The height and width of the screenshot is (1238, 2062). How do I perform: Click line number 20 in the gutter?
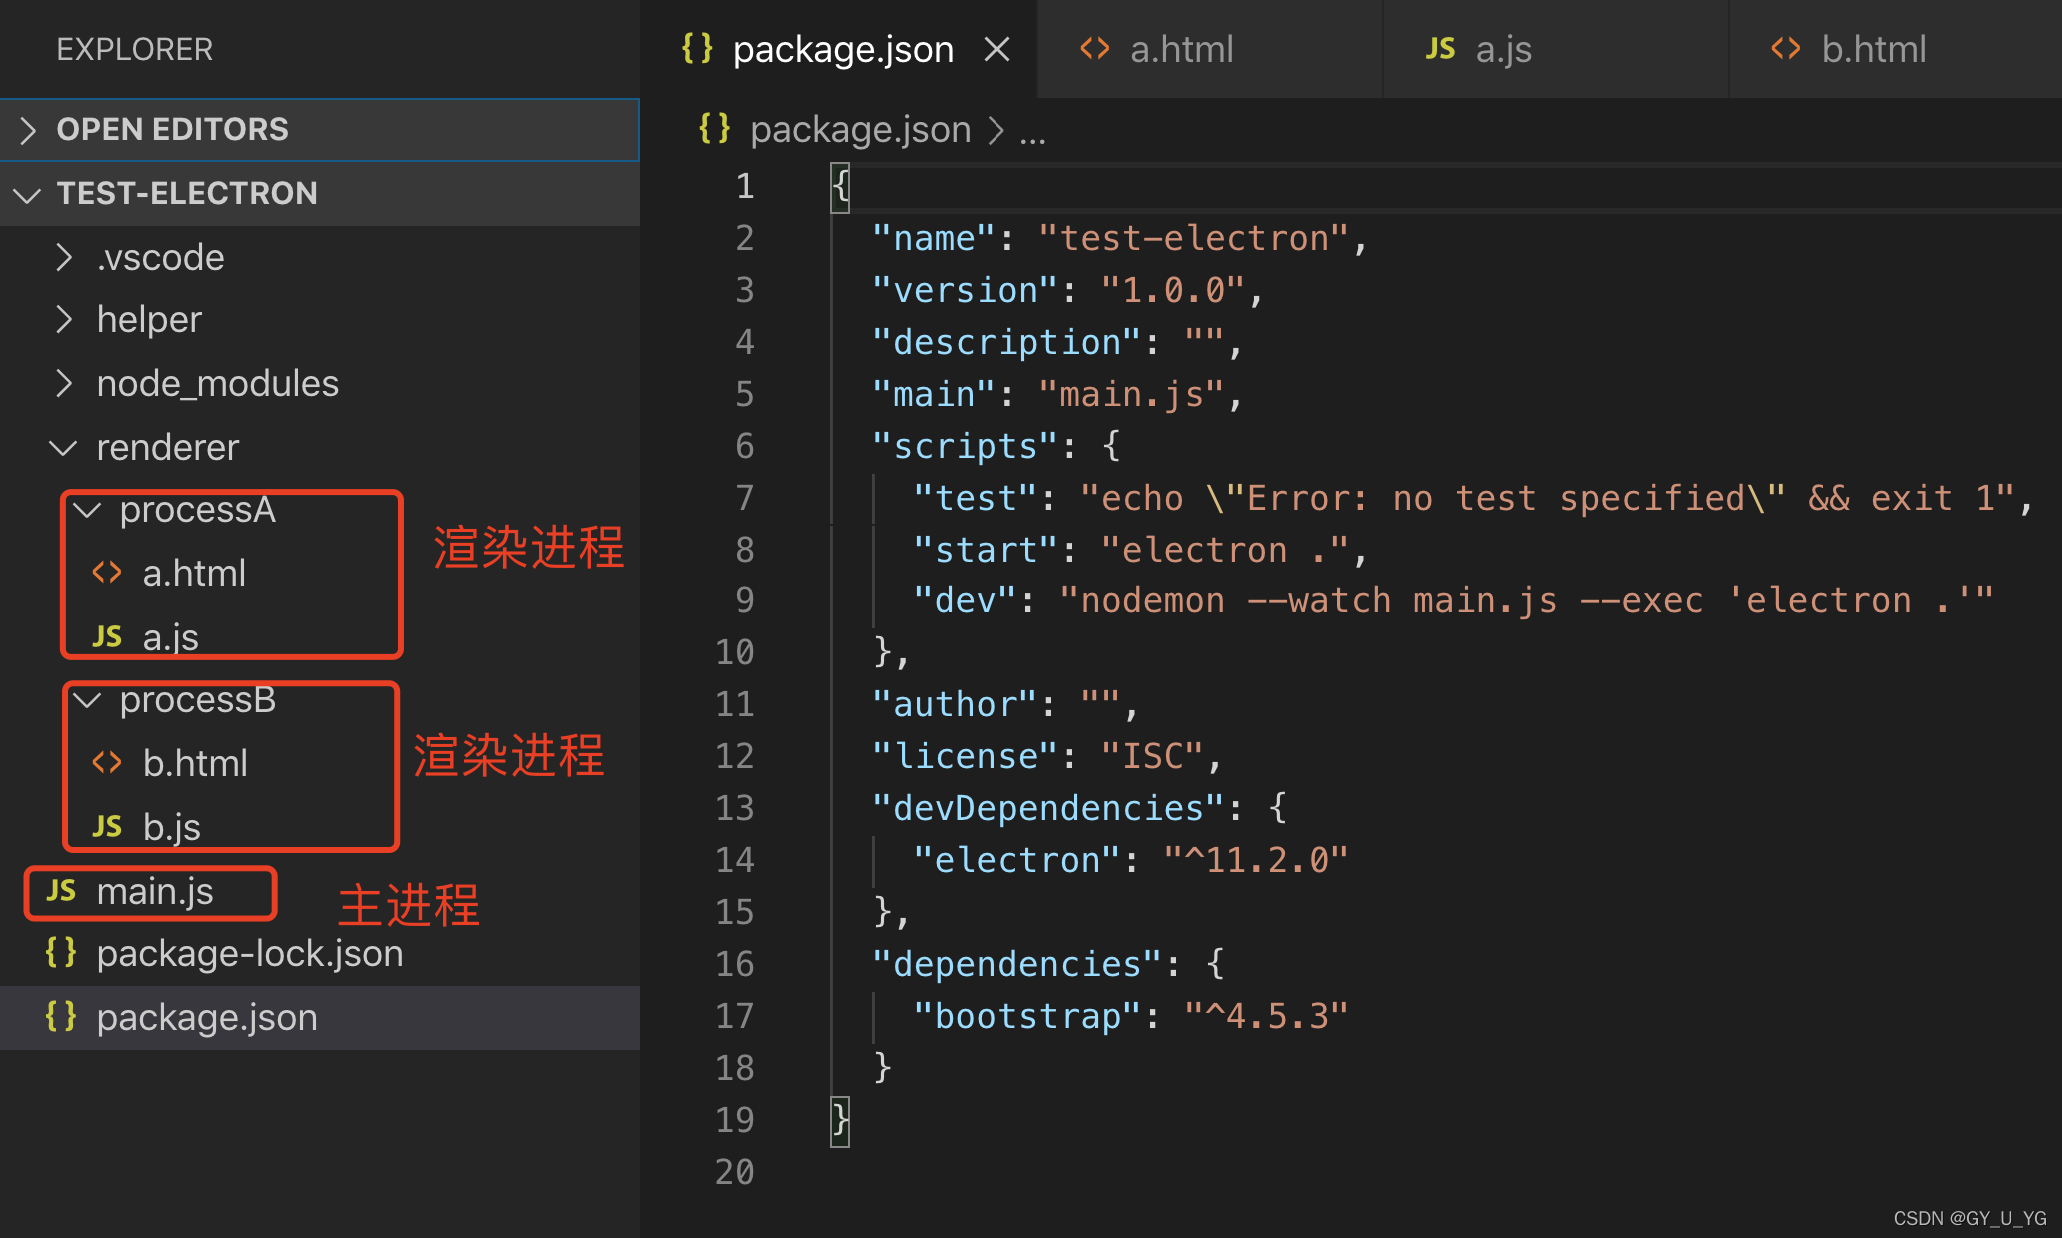(x=734, y=1172)
